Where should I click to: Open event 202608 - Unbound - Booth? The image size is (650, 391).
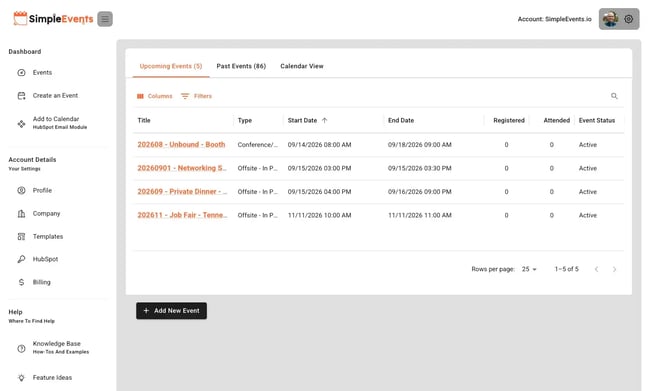(181, 144)
